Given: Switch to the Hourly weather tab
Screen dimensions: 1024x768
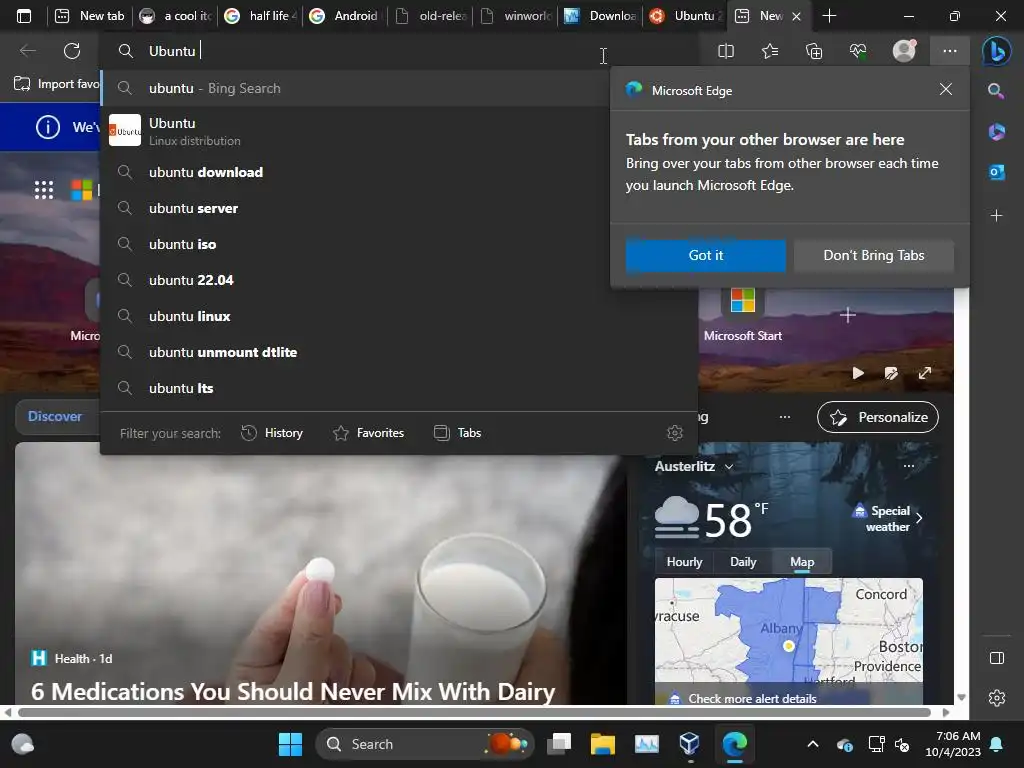Looking at the screenshot, I should [x=684, y=562].
